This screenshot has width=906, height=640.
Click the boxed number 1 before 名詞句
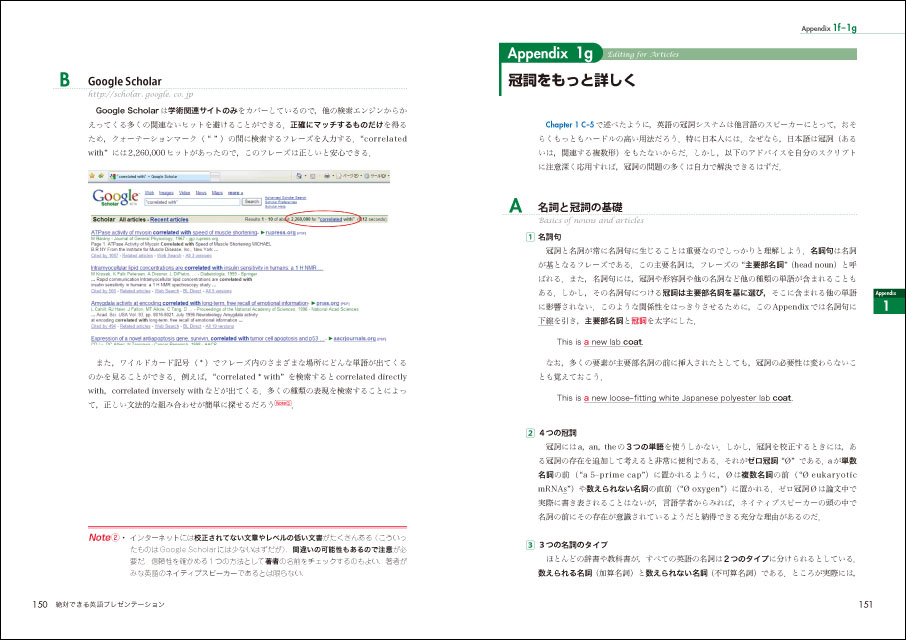click(x=531, y=236)
